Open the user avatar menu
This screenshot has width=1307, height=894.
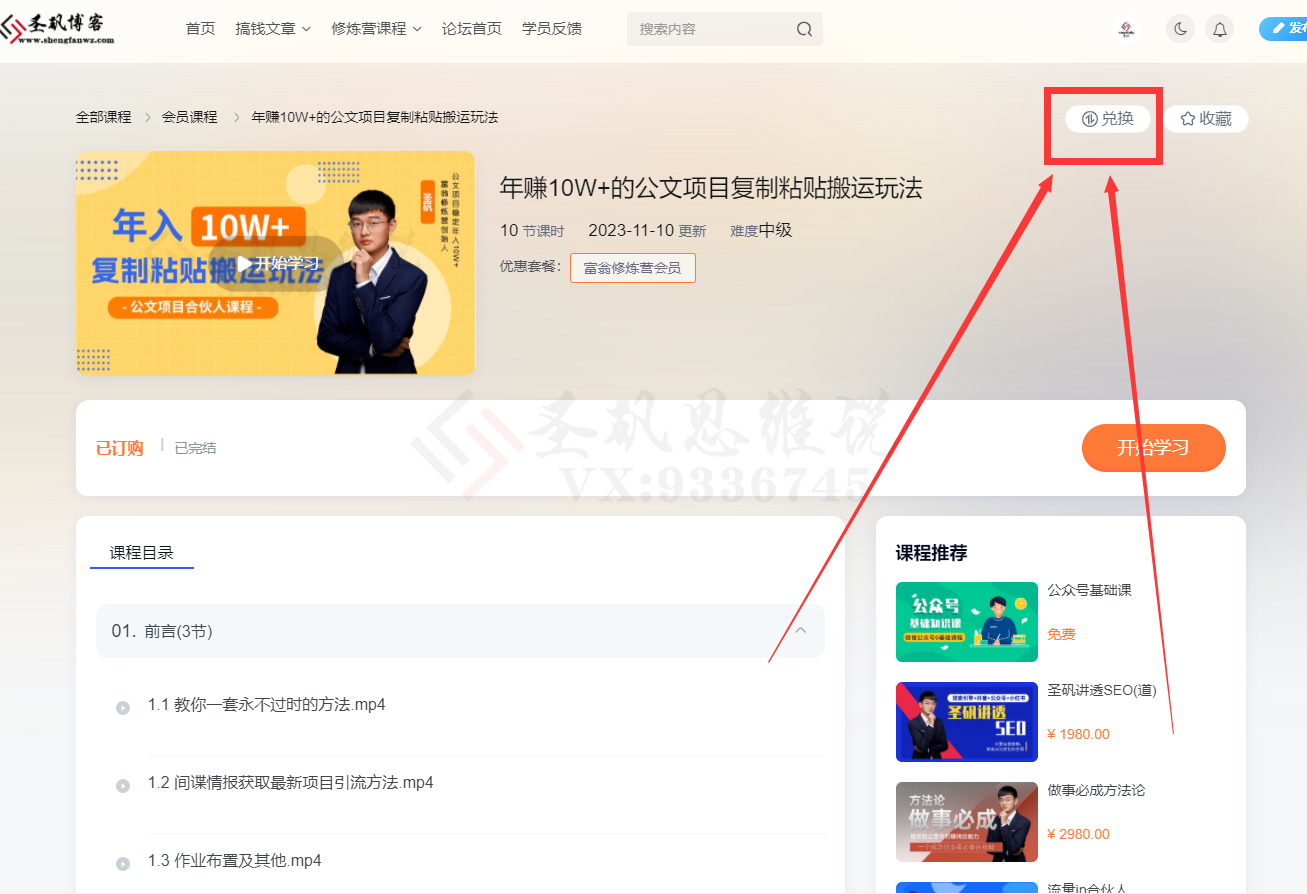click(1127, 29)
